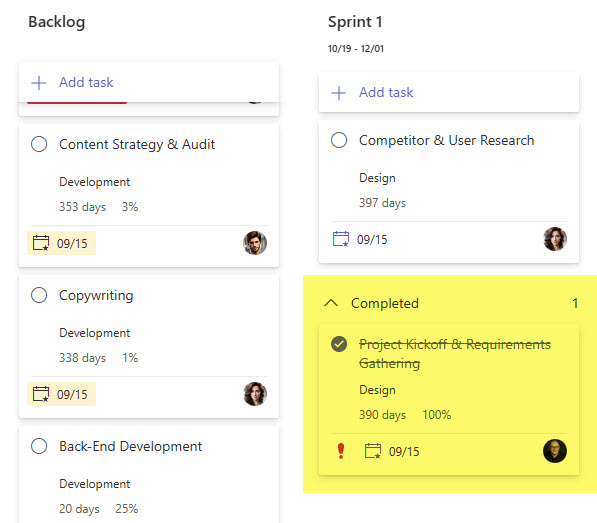Screen dimensions: 597x523
Task: Mark Back-End Development as complete
Action: coord(39,446)
